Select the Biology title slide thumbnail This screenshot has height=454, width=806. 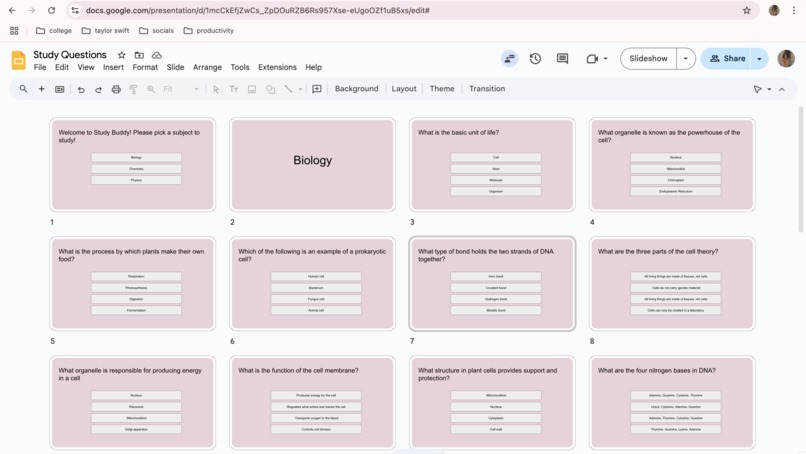(313, 165)
